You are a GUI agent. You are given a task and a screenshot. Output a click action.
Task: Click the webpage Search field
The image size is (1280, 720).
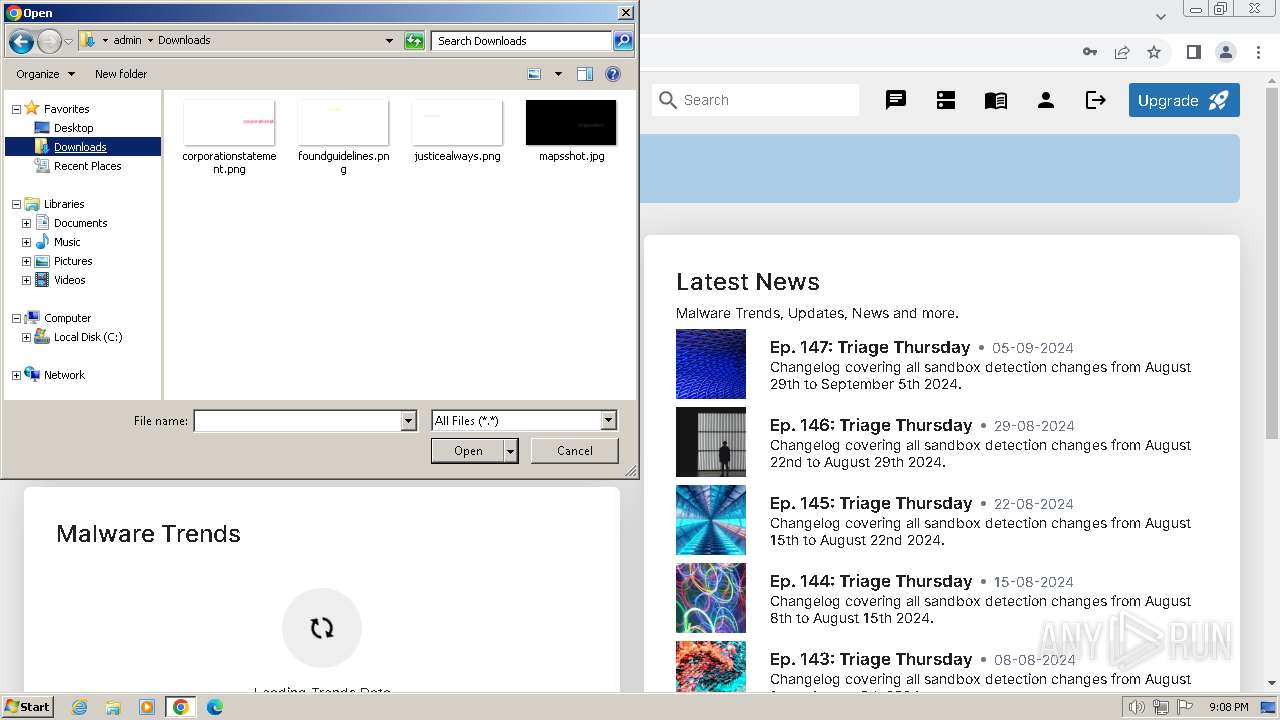tap(756, 100)
